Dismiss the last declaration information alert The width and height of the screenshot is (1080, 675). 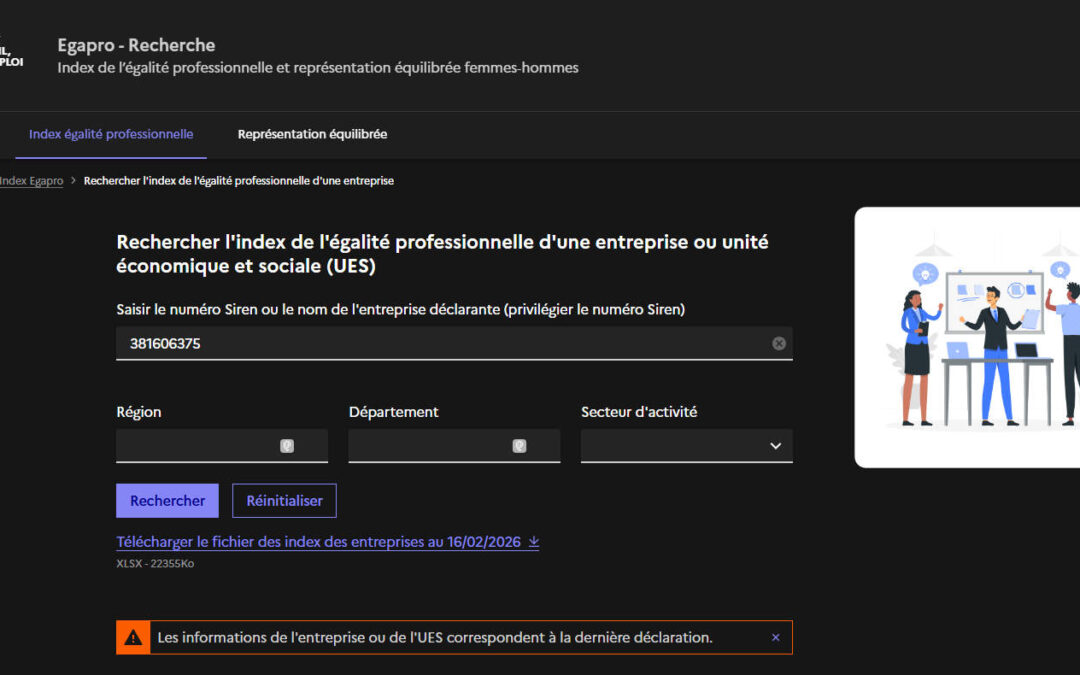775,637
